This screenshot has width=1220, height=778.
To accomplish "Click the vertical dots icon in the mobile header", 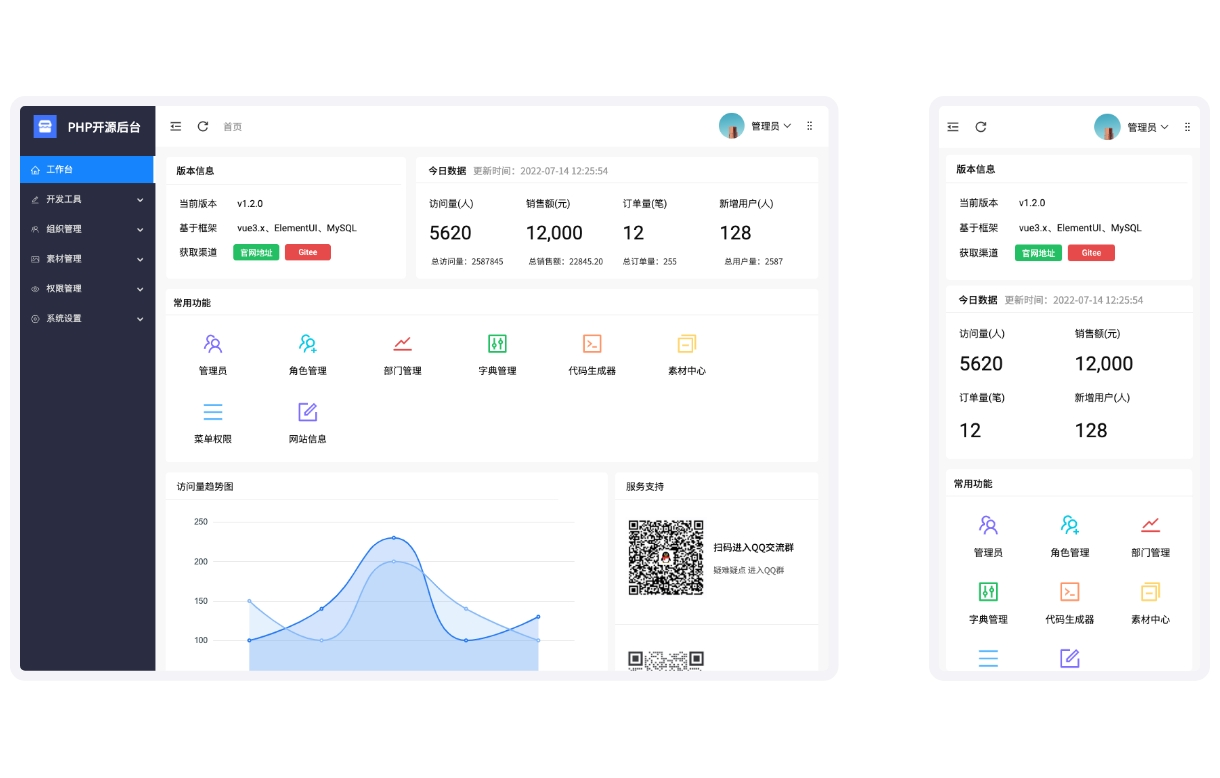I will point(1187,127).
